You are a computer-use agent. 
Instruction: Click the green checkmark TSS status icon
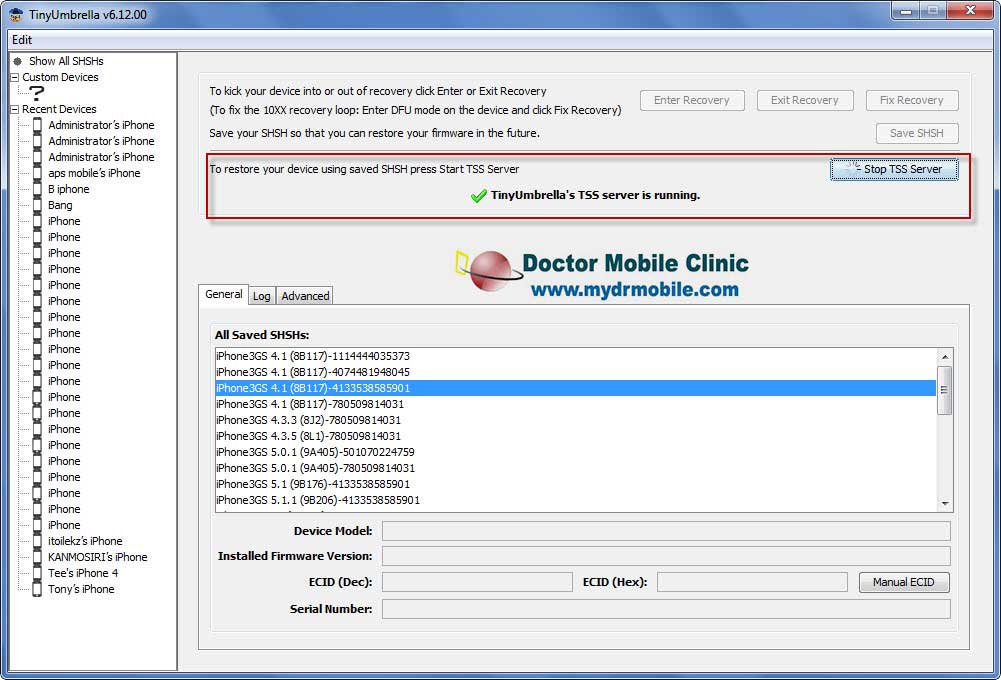(478, 196)
